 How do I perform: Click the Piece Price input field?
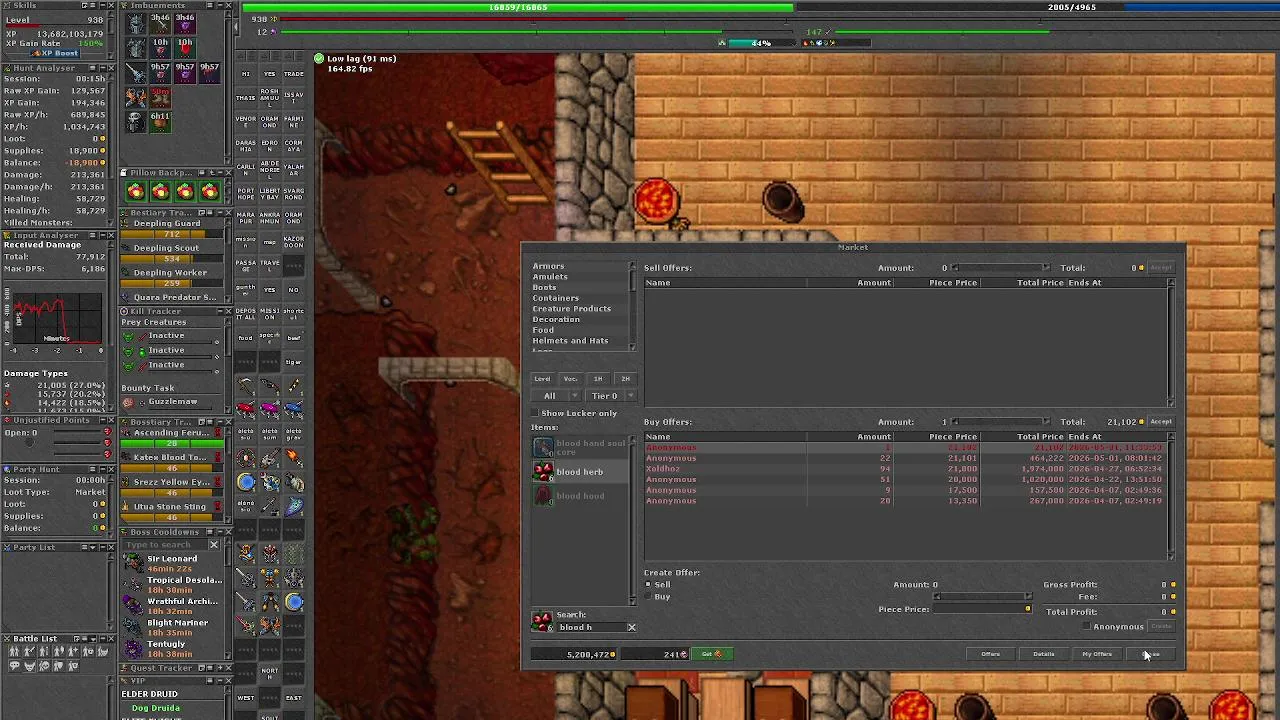(x=981, y=609)
